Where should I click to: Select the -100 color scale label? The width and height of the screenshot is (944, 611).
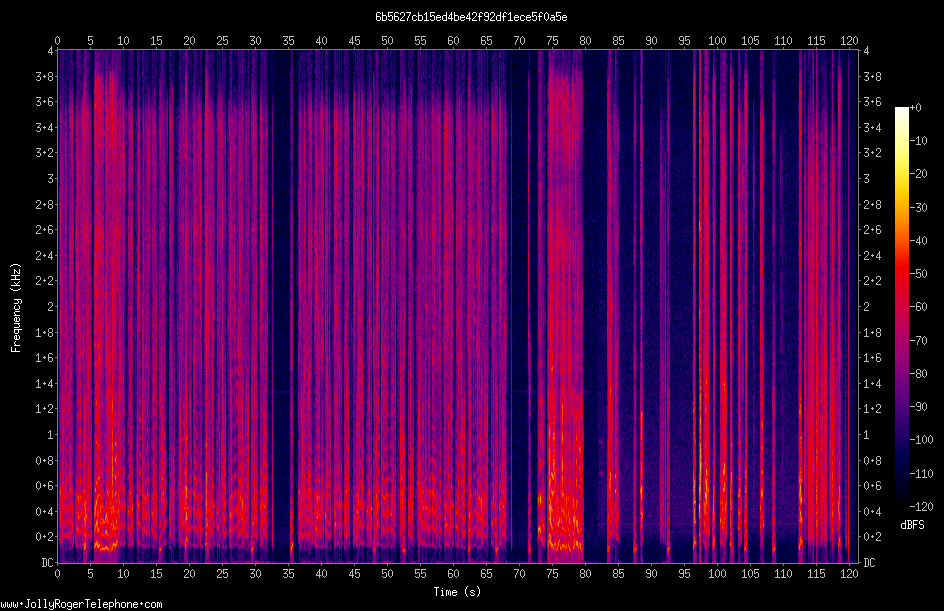click(x=921, y=440)
